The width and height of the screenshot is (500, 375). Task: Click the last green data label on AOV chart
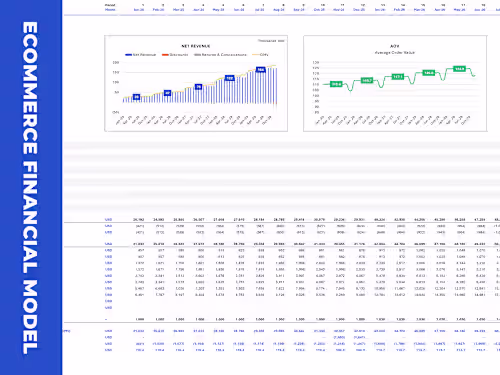pyautogui.click(x=459, y=69)
